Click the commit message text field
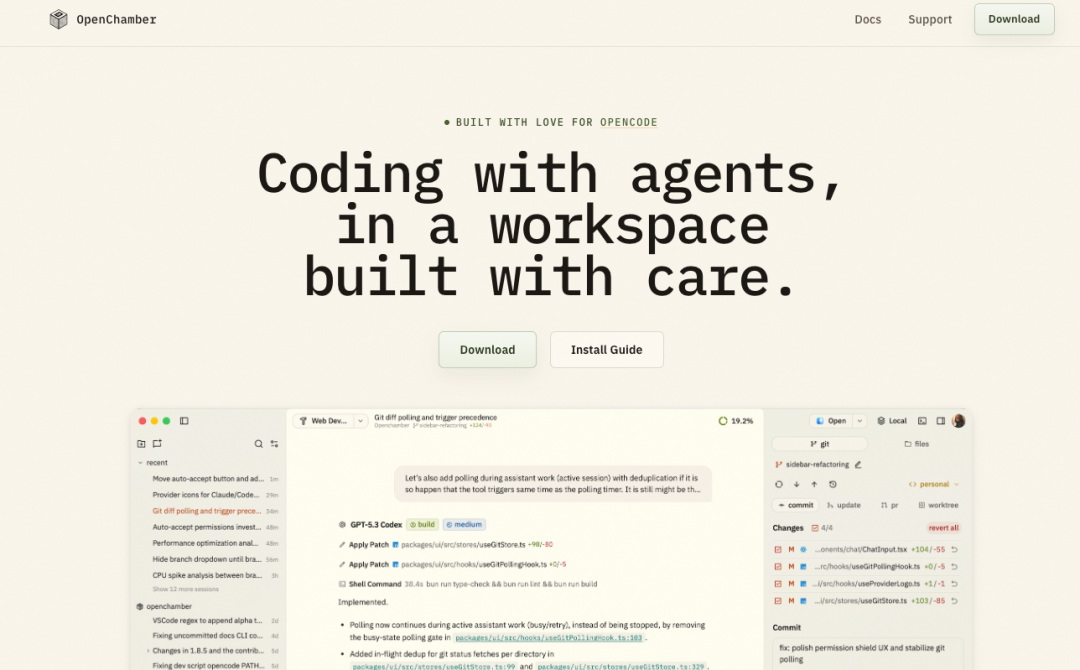Screen dimensions: 1080x670 [868, 653]
